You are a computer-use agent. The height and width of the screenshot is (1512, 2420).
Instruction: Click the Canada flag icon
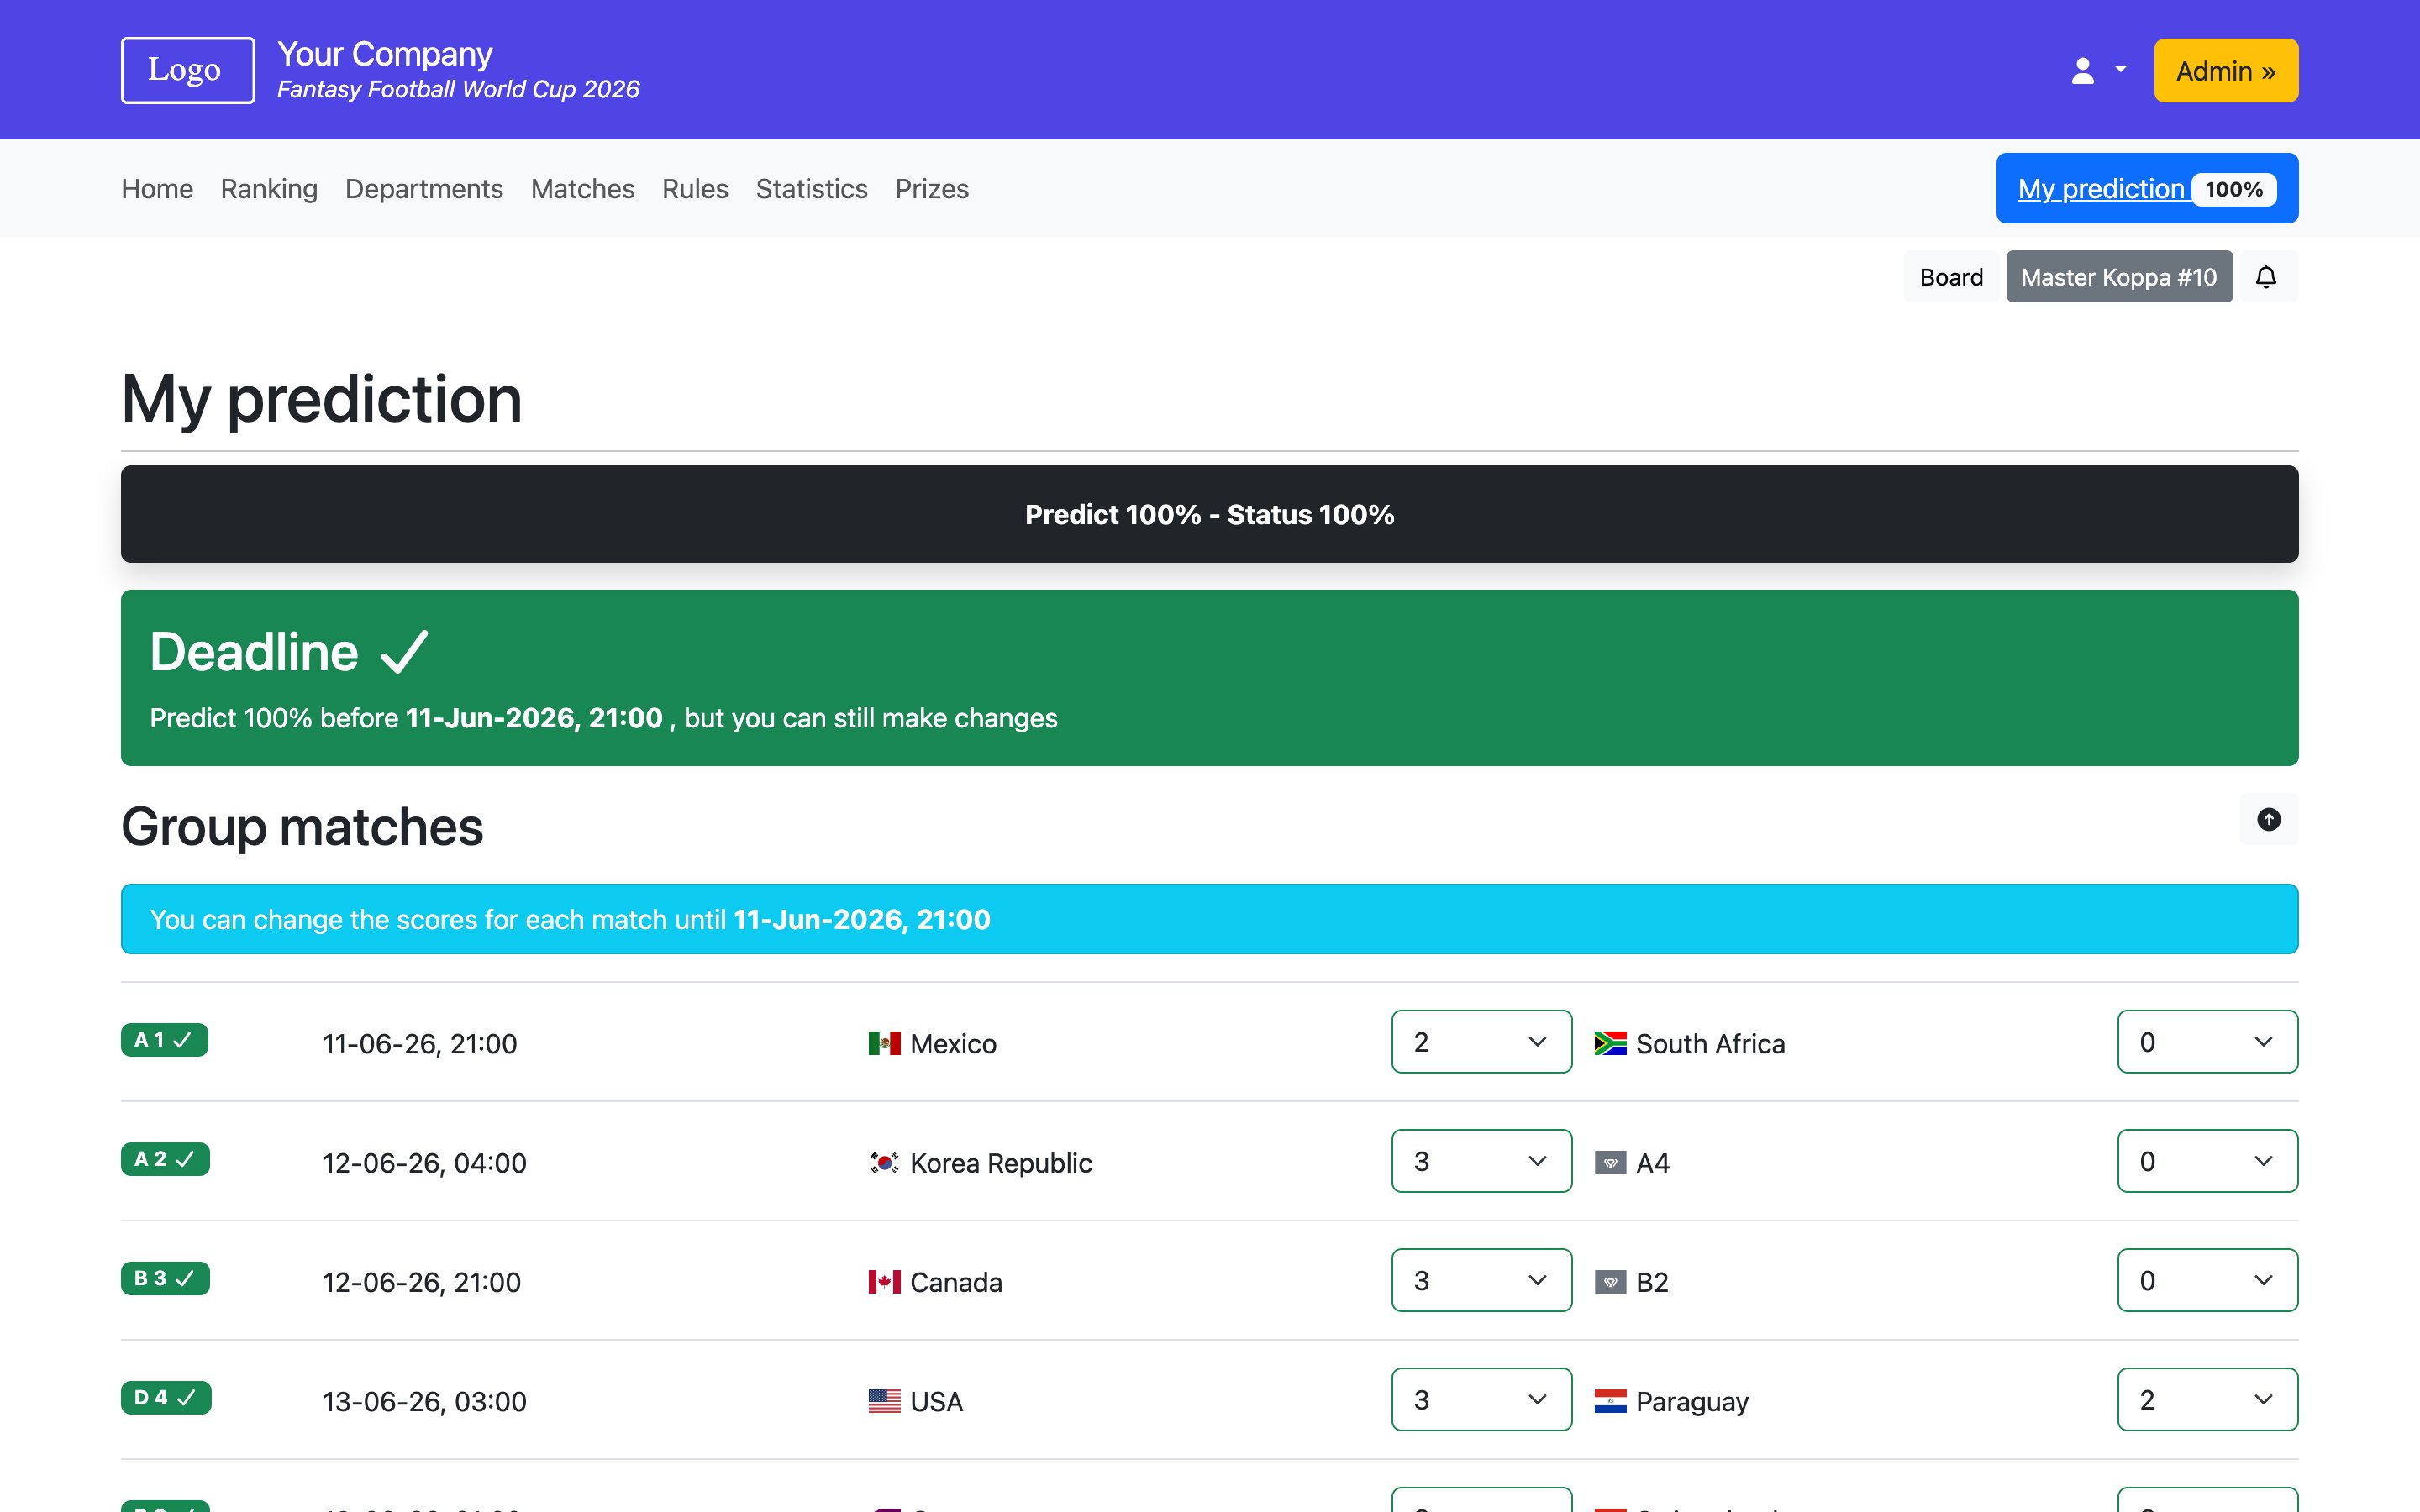[x=884, y=1280]
